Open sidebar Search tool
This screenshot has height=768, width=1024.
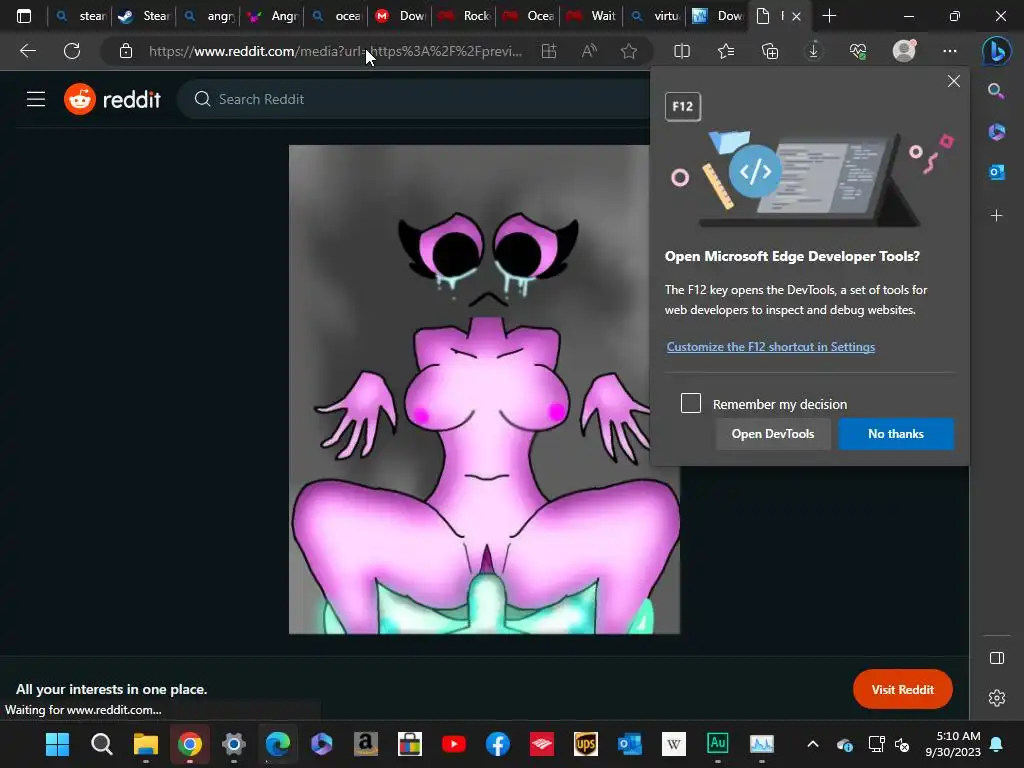(996, 91)
